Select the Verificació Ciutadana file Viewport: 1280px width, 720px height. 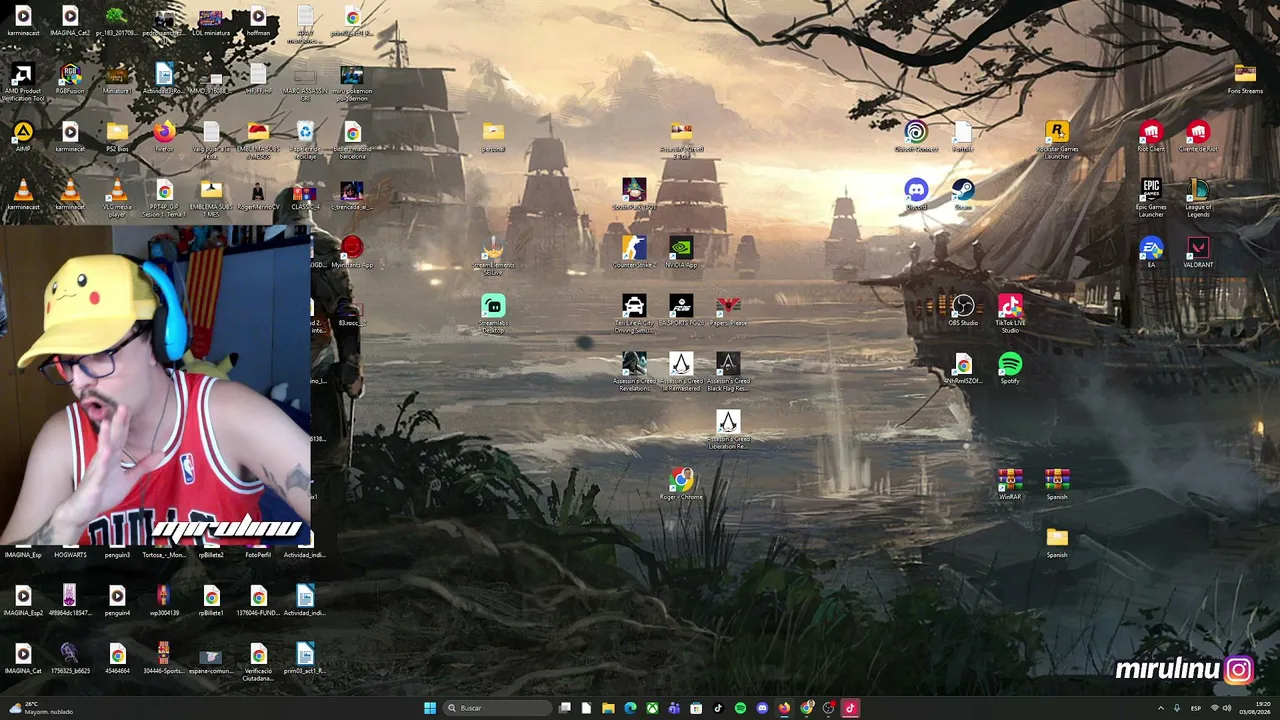258,663
